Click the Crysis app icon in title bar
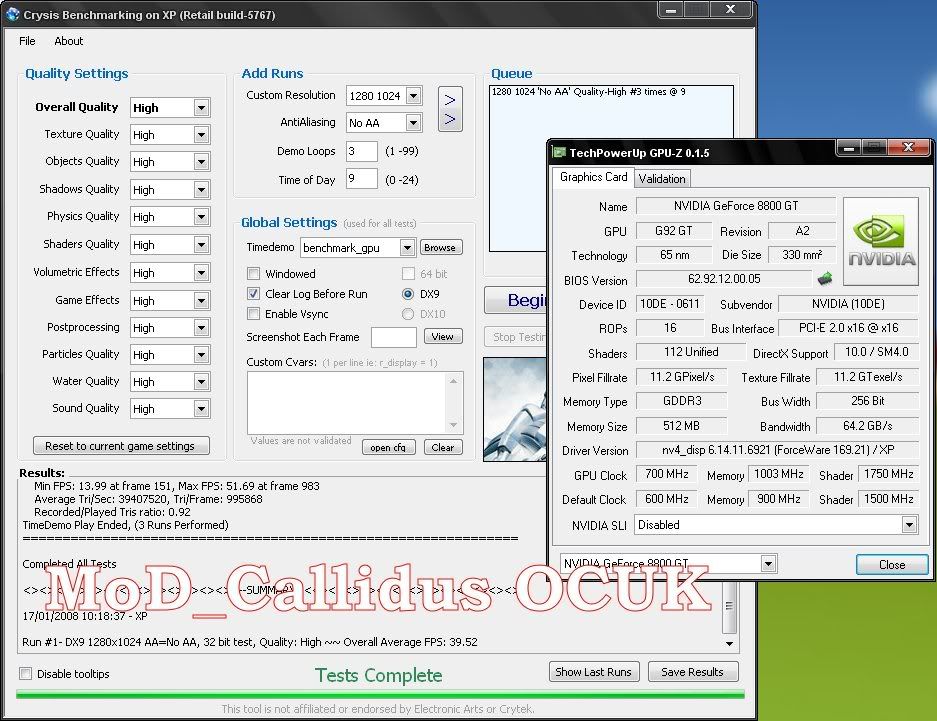 point(12,14)
